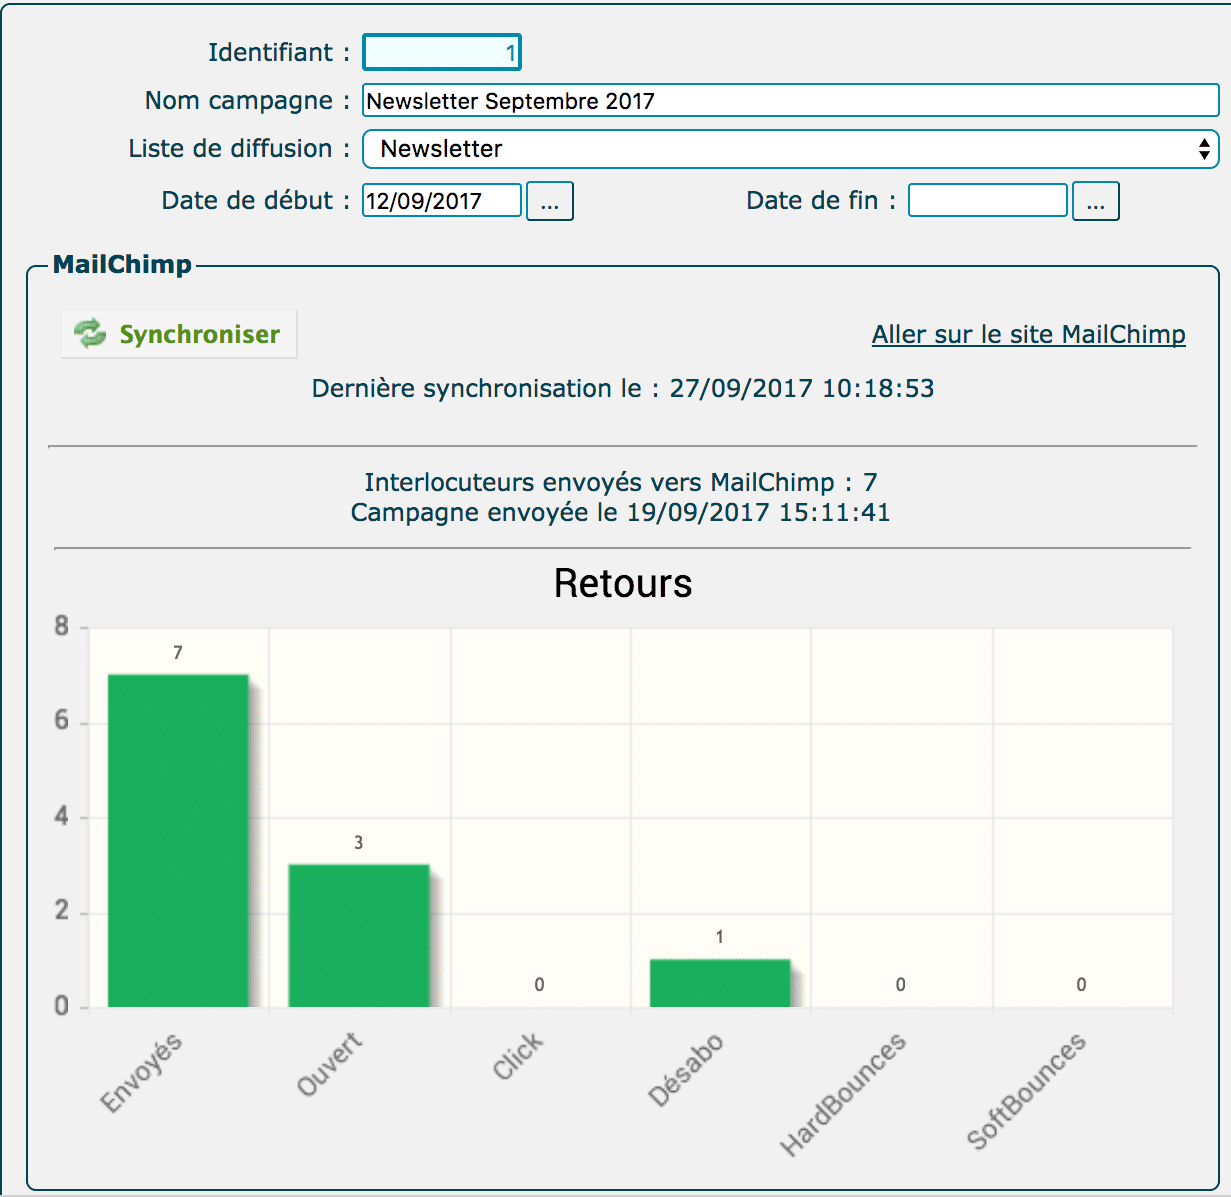Click the 'Click' axis label
The image size is (1231, 1197).
click(x=518, y=1056)
